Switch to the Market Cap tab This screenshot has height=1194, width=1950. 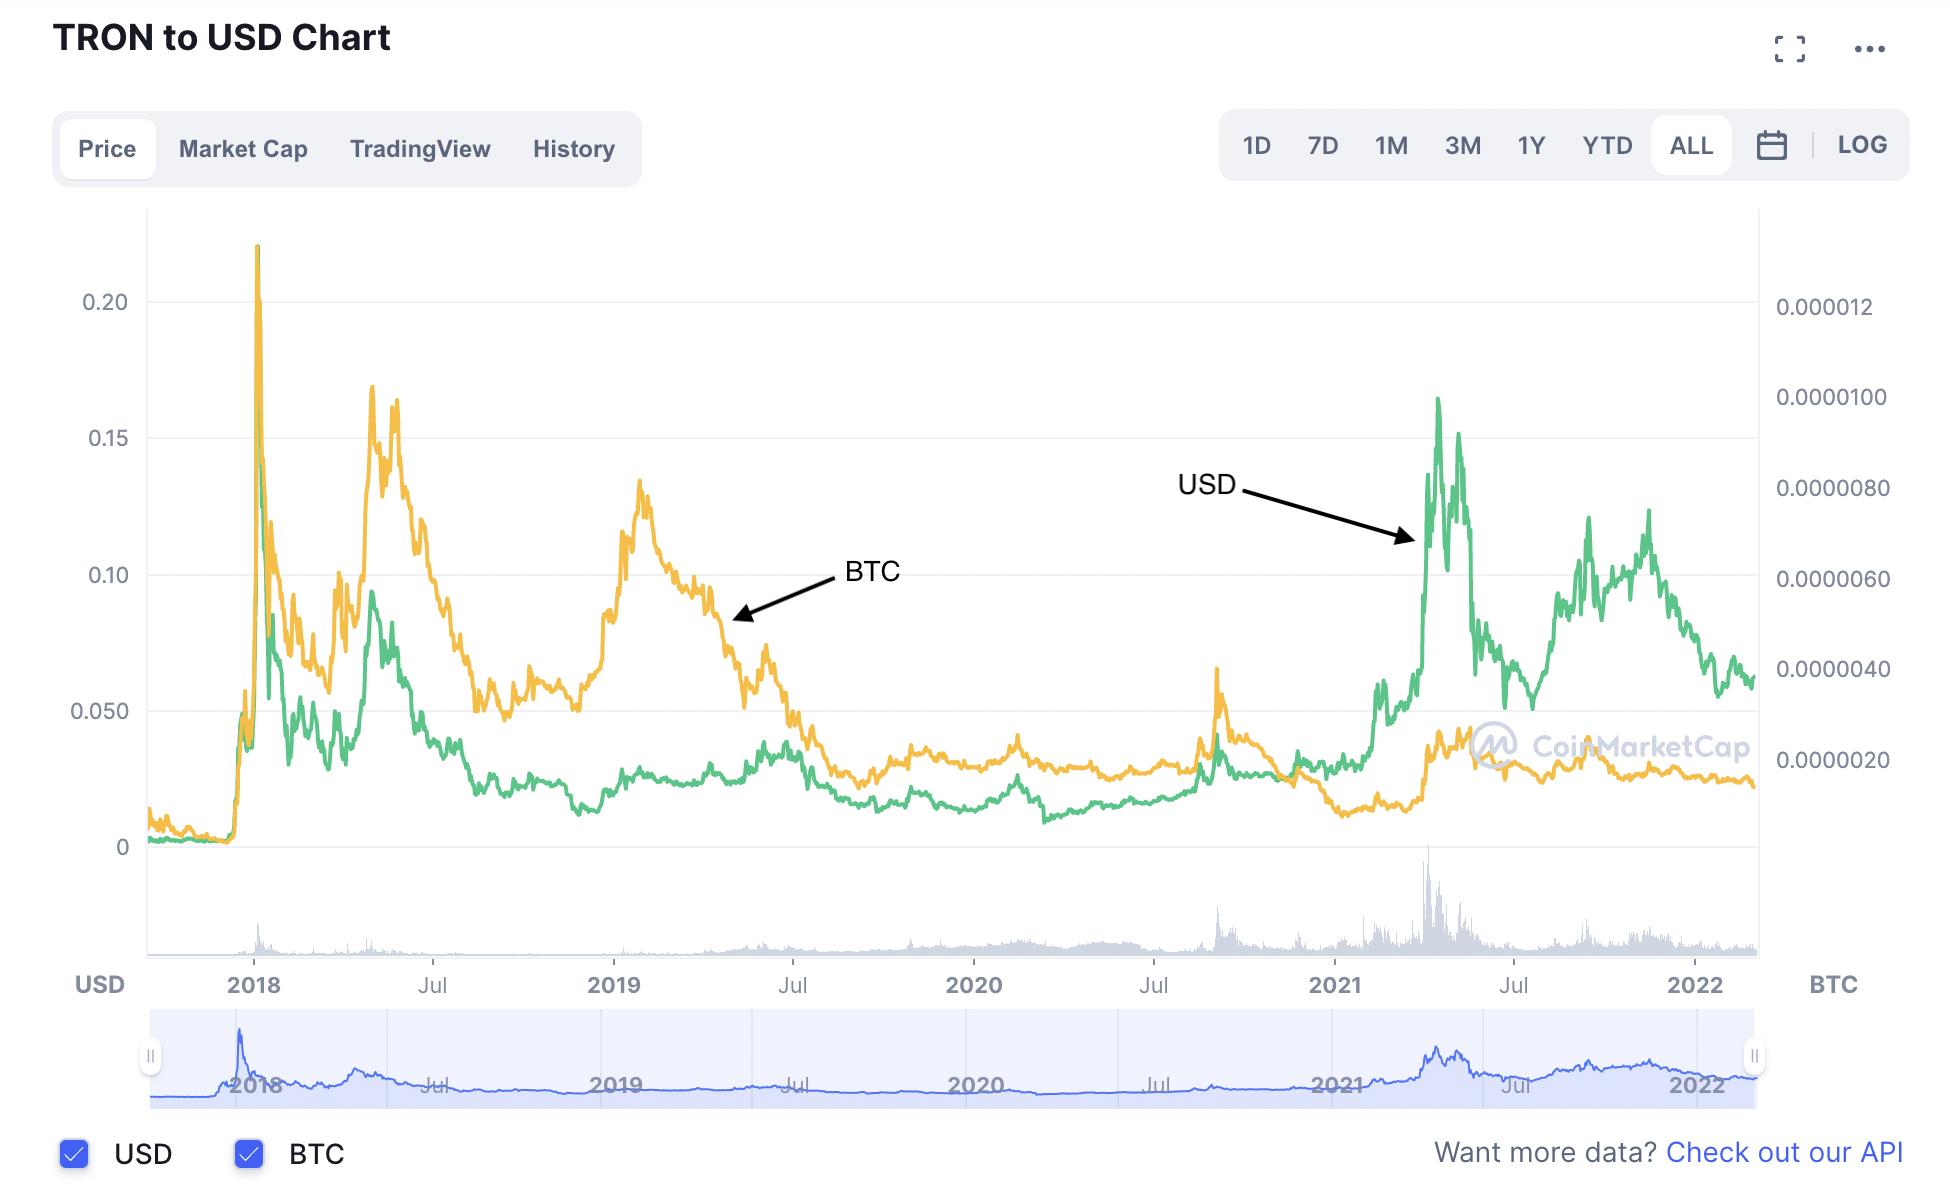coord(243,149)
